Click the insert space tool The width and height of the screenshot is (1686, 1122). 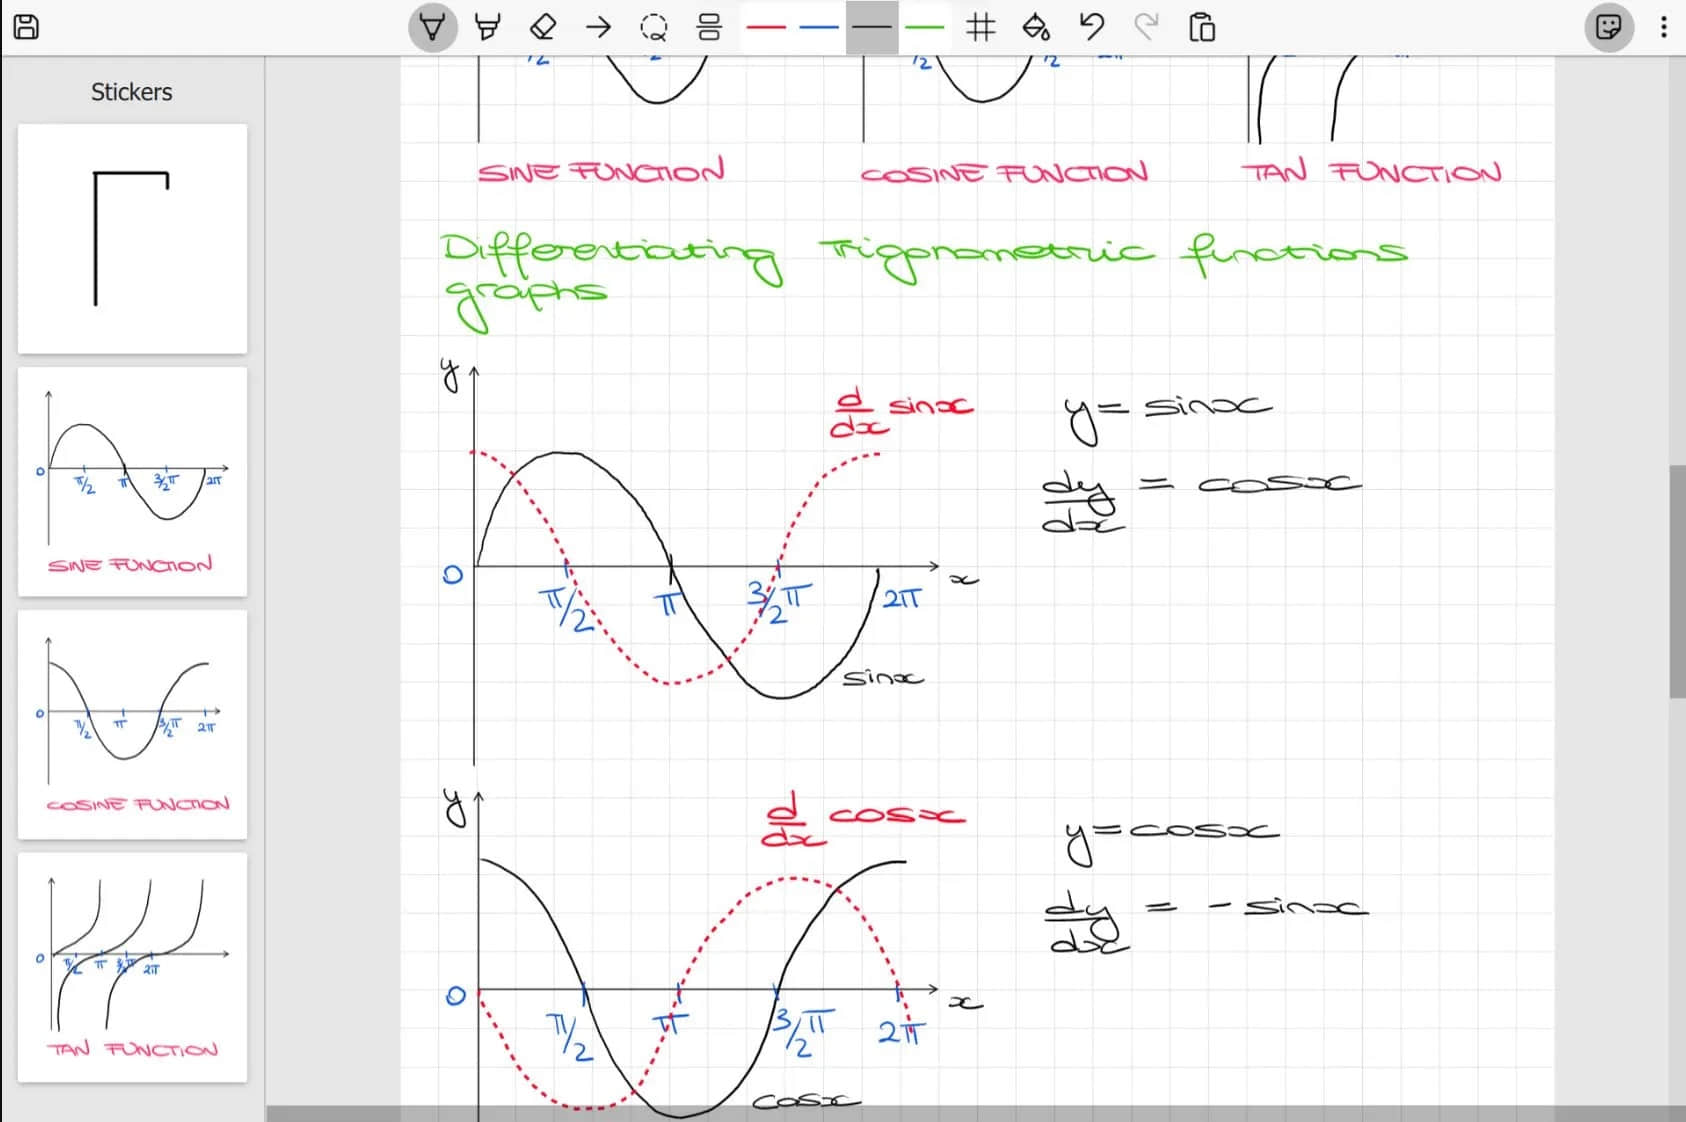point(709,27)
